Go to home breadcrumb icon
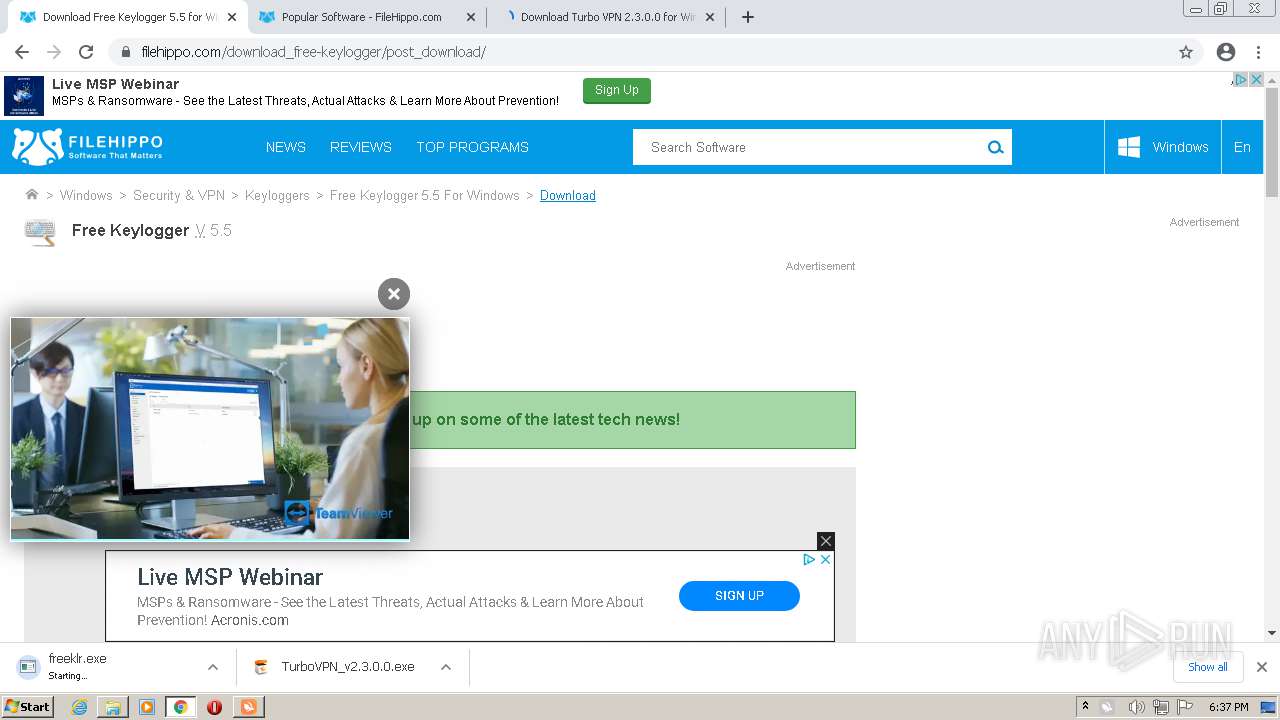 (32, 195)
